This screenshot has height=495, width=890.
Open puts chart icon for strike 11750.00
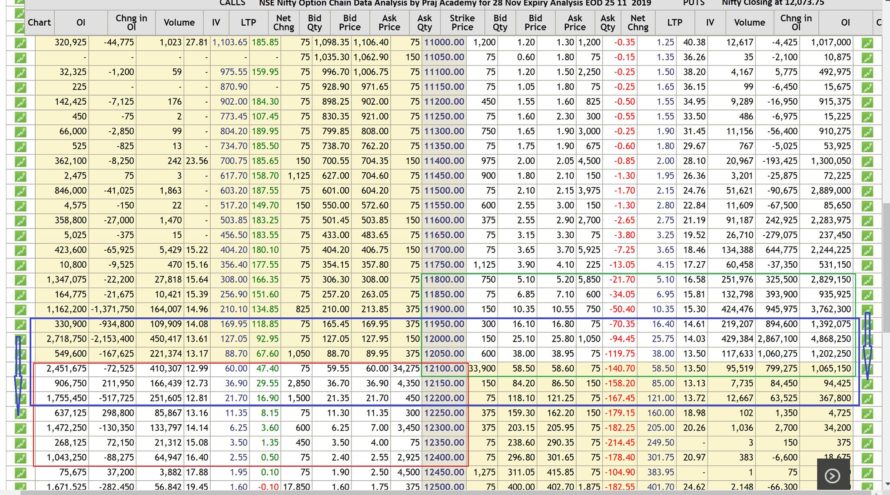coord(867,265)
